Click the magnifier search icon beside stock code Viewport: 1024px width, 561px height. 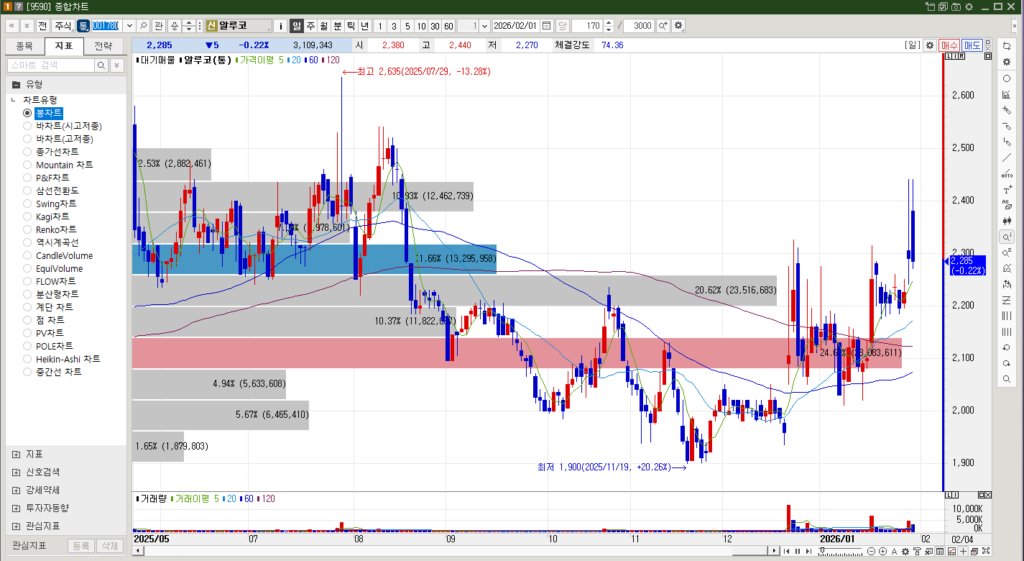click(x=144, y=25)
